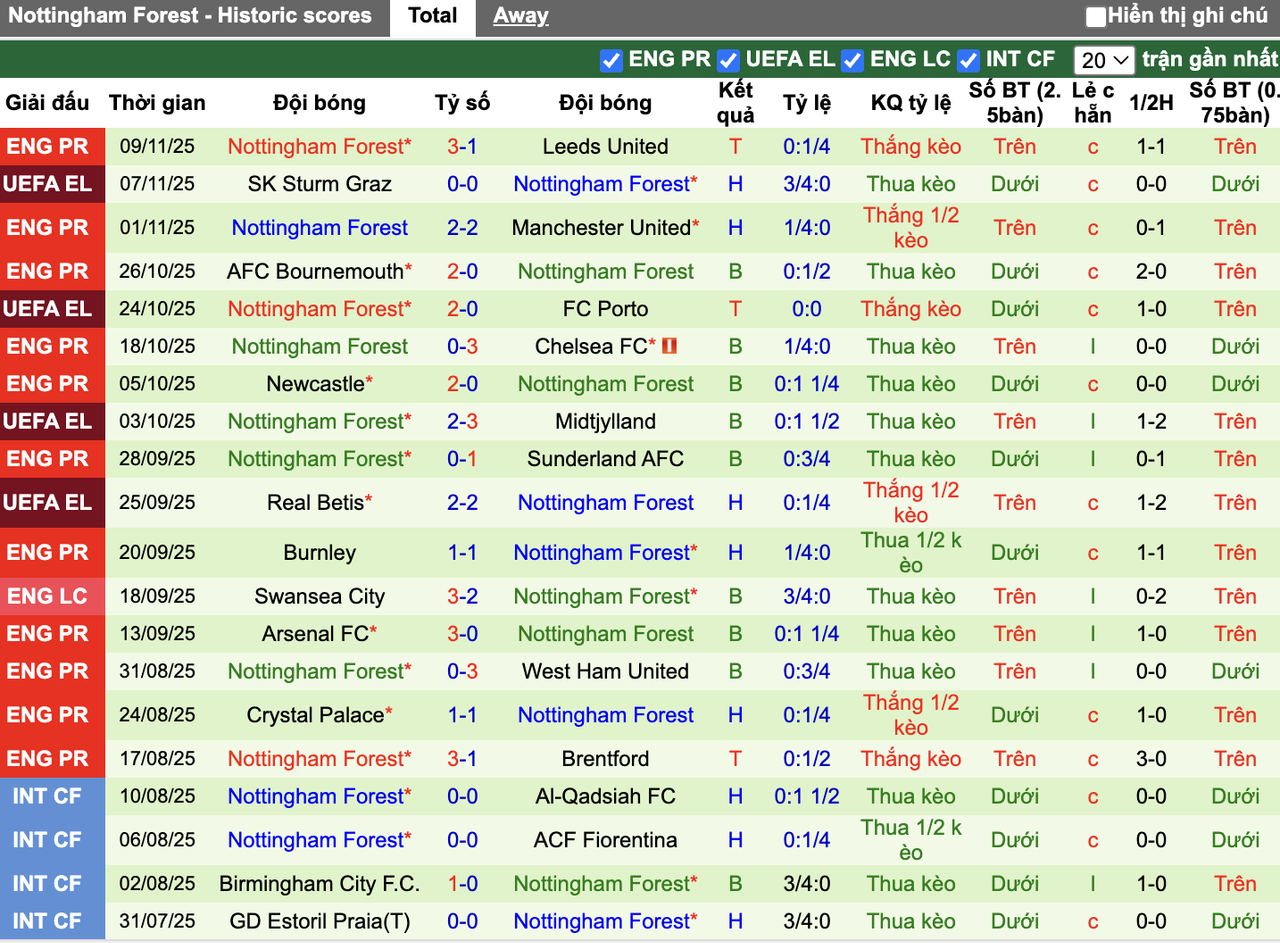Click the "Thời gian" column header
1280x943 pixels.
(157, 103)
